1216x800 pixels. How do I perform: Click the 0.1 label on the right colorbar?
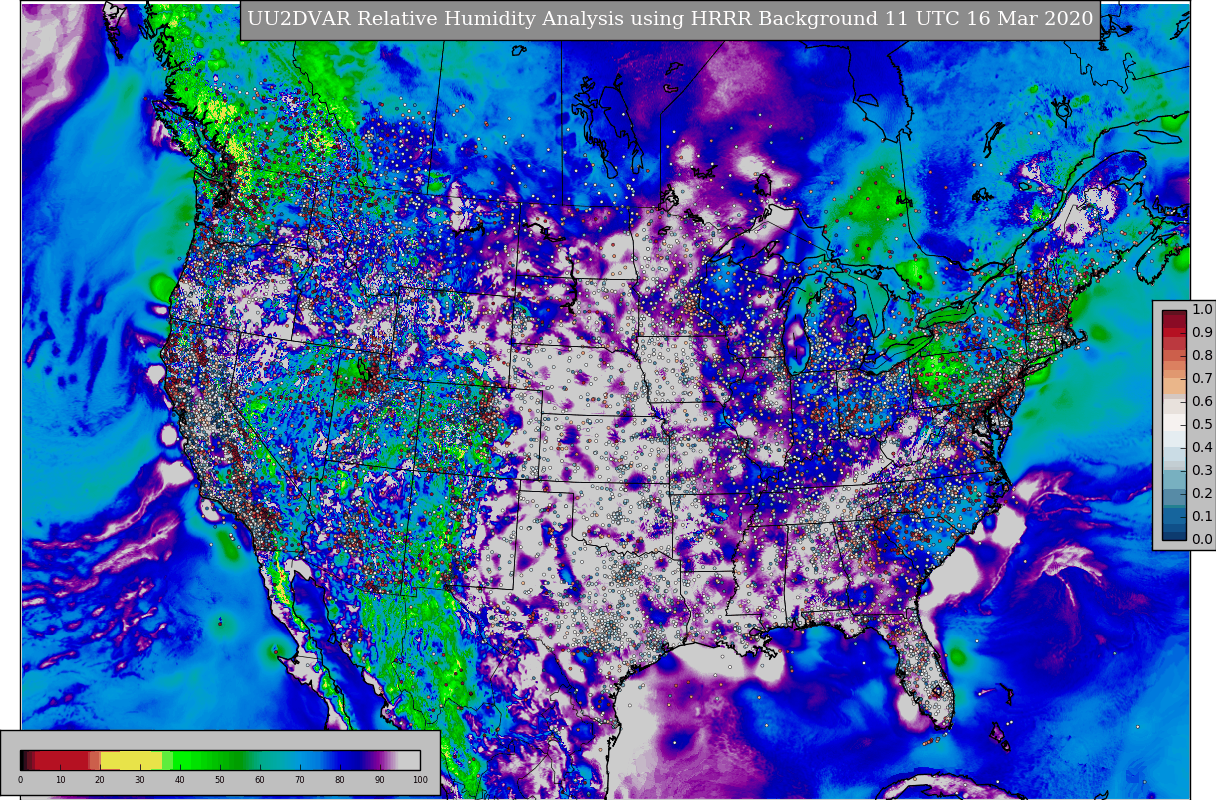click(x=1202, y=516)
